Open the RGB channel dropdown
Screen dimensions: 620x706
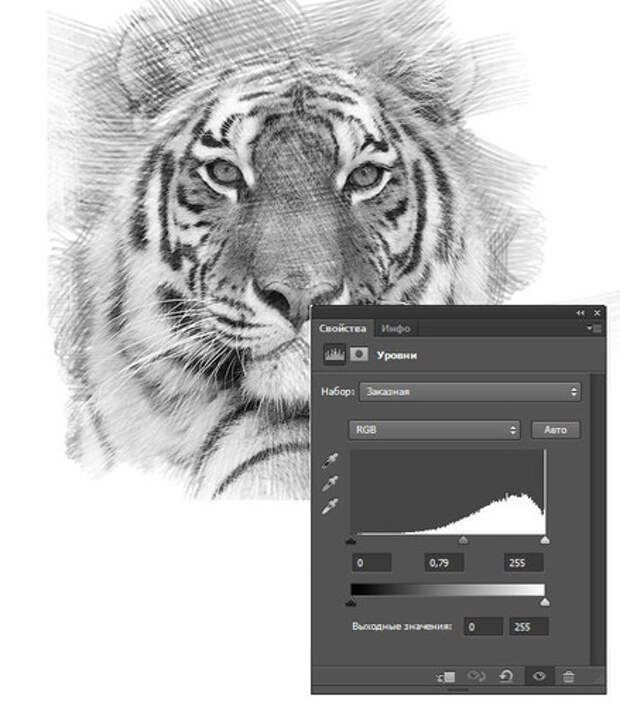tap(434, 429)
